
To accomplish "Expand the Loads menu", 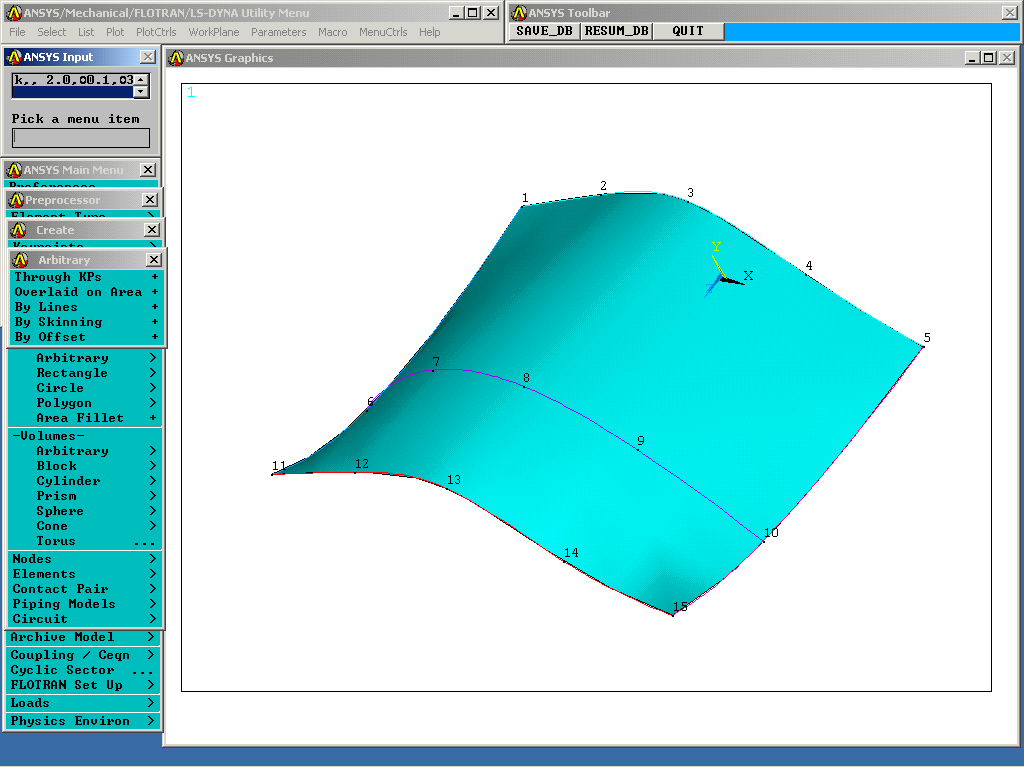I will pos(83,703).
